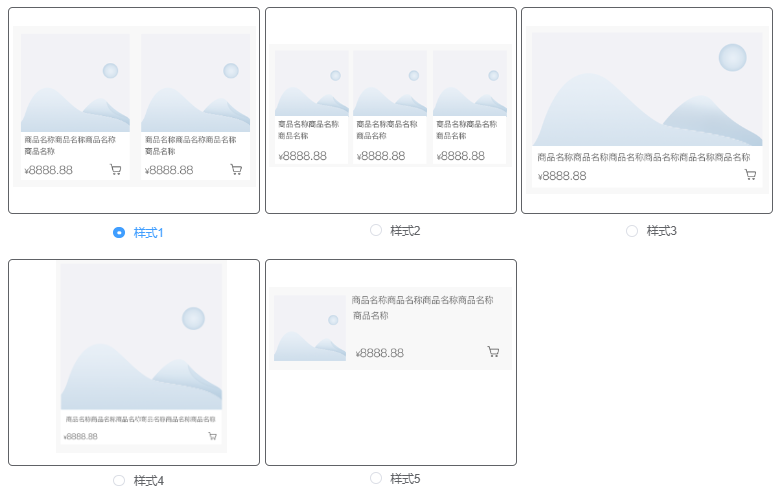Choose the 样式2 radio option
Screen dimensions: 781x489
click(376, 230)
